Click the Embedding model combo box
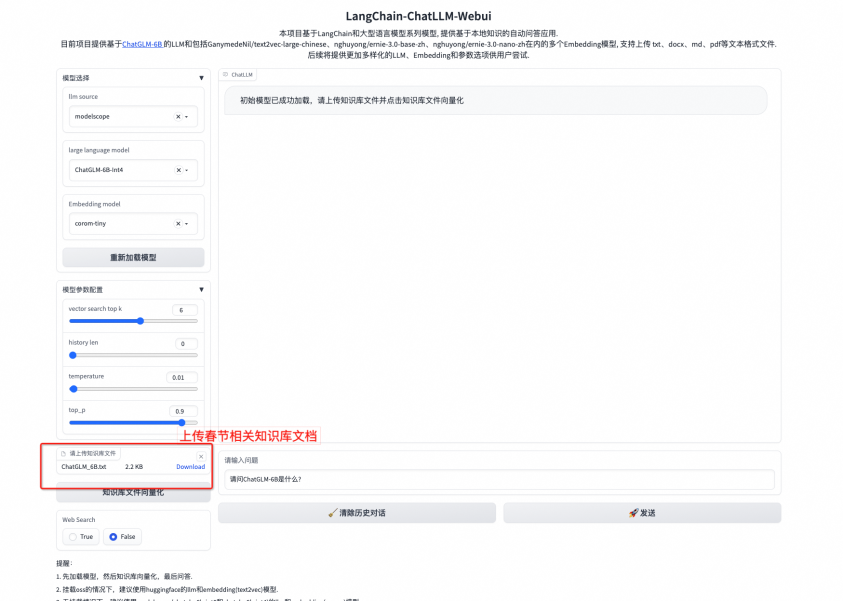The width and height of the screenshot is (843, 601). [133, 224]
